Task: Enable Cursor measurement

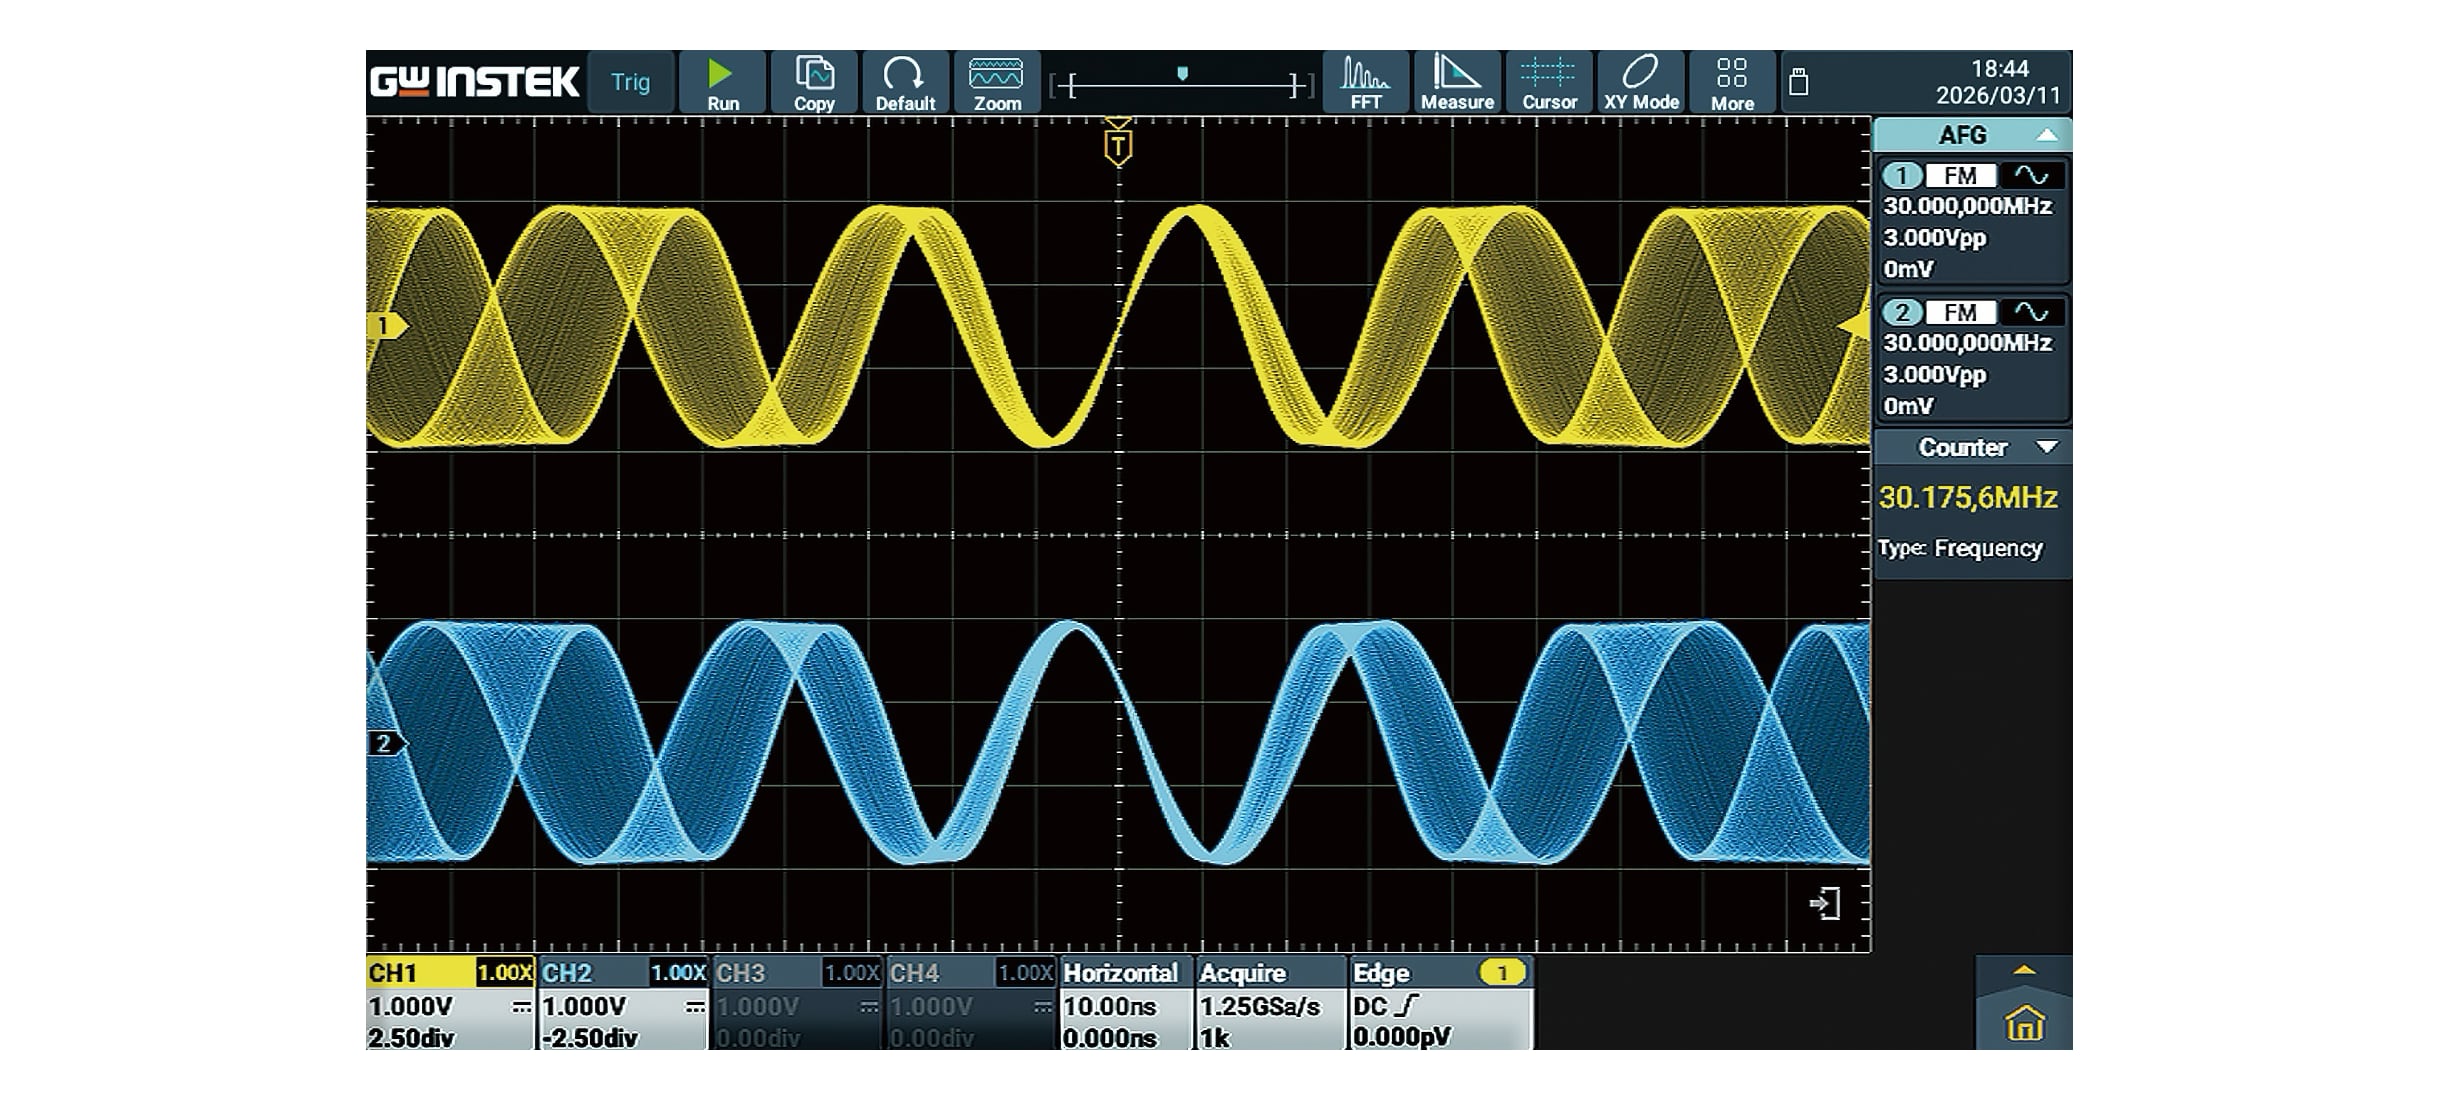Action: point(1549,82)
